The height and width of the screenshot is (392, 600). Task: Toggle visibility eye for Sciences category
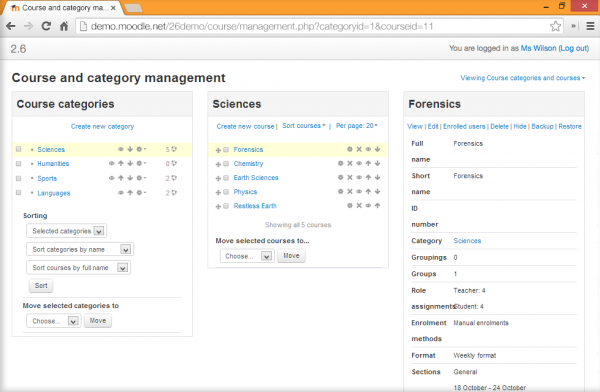point(121,149)
